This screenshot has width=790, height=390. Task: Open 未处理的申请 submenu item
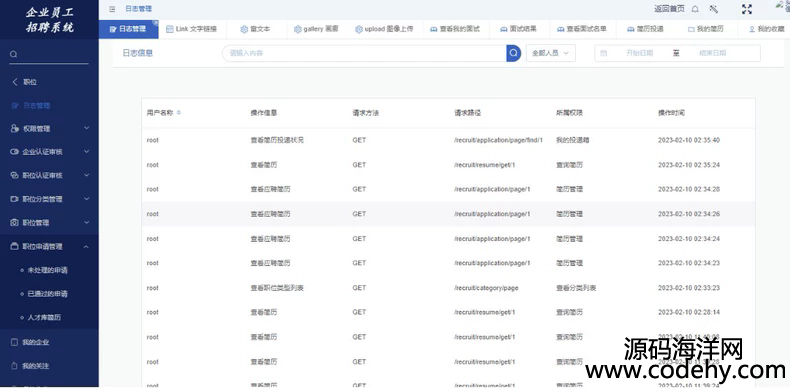click(x=47, y=271)
